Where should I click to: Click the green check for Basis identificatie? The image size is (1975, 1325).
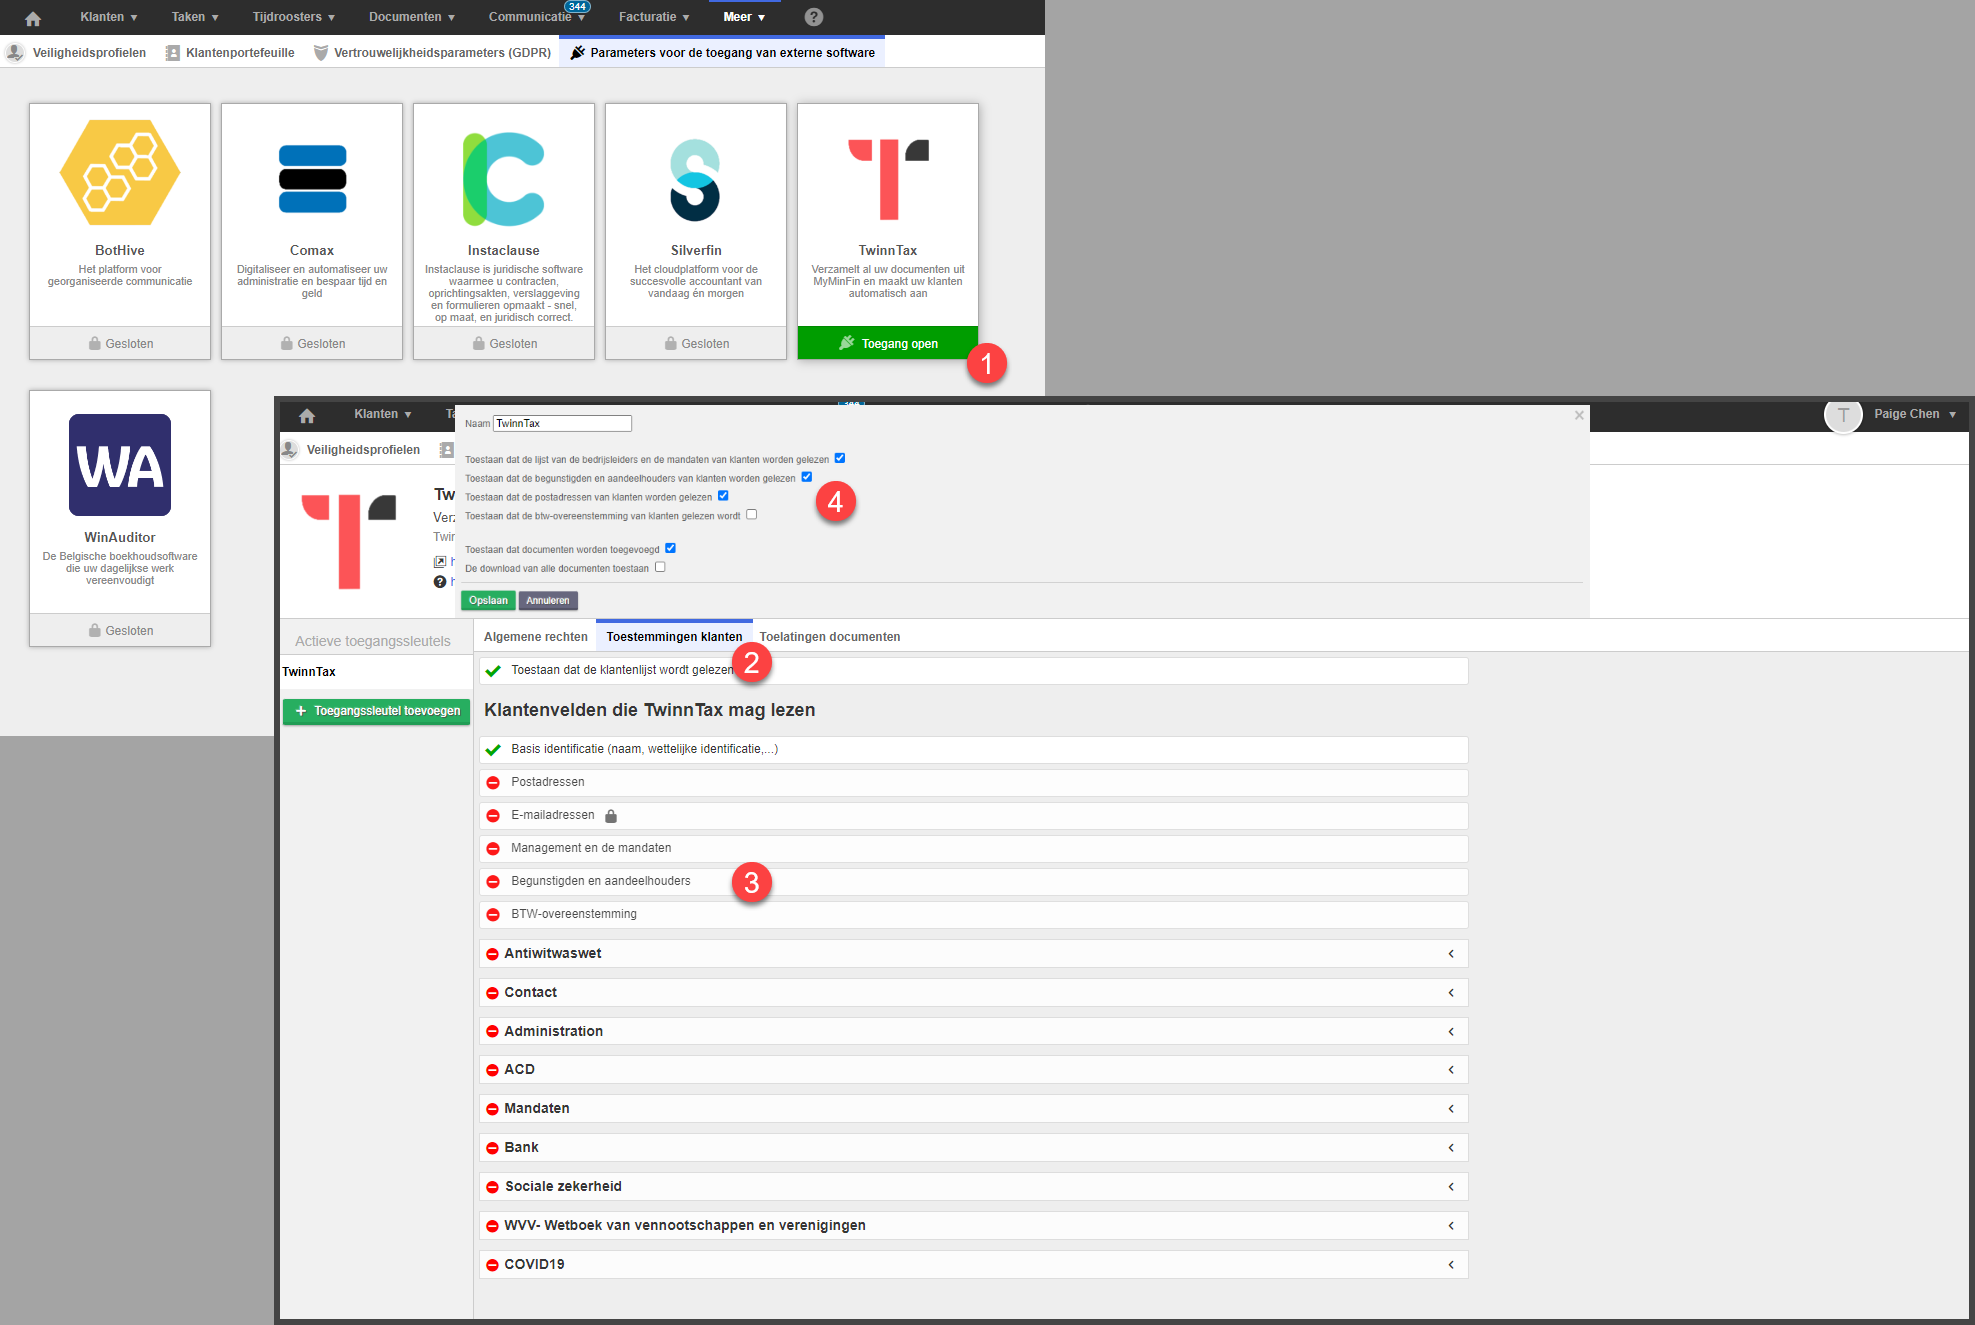[493, 750]
